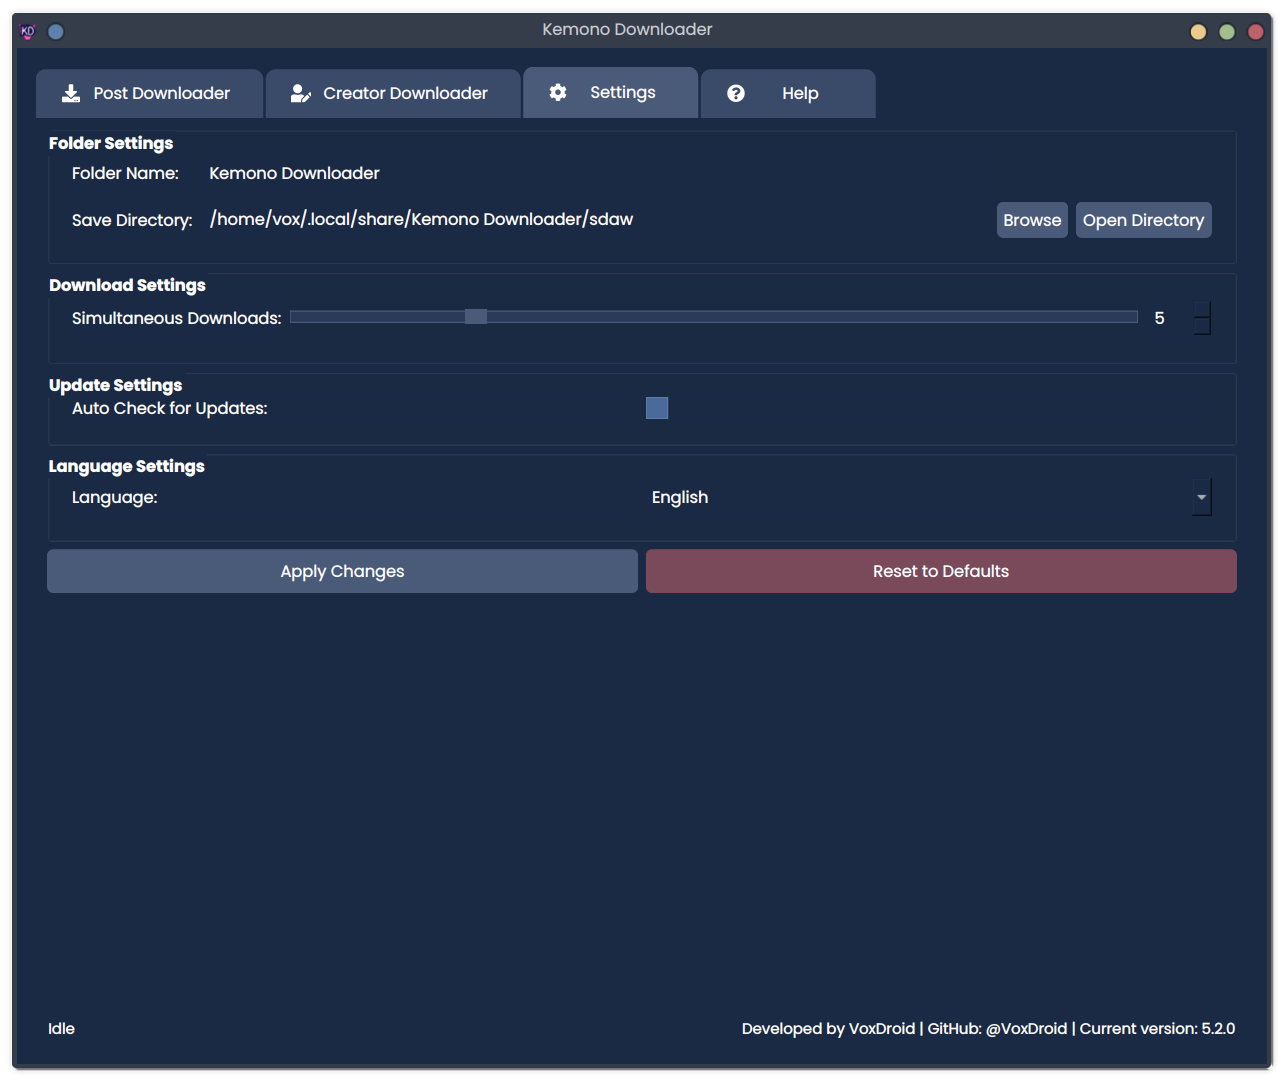Expand the Language combo box arrow
The image size is (1285, 1082).
tap(1201, 497)
